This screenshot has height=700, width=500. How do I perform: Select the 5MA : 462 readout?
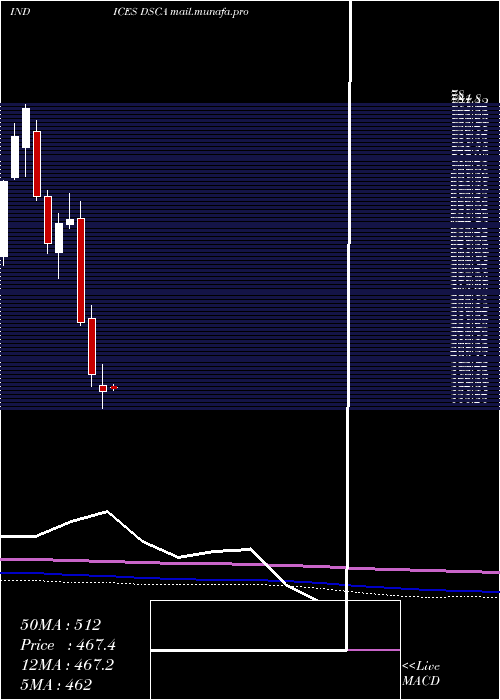tap(56, 684)
